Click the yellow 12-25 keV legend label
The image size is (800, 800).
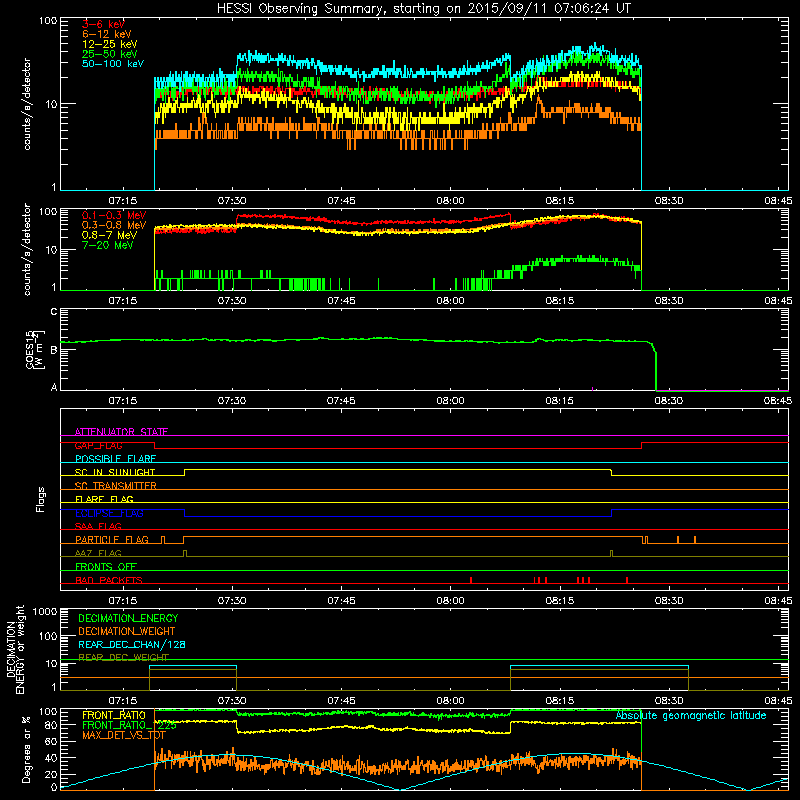coord(110,44)
